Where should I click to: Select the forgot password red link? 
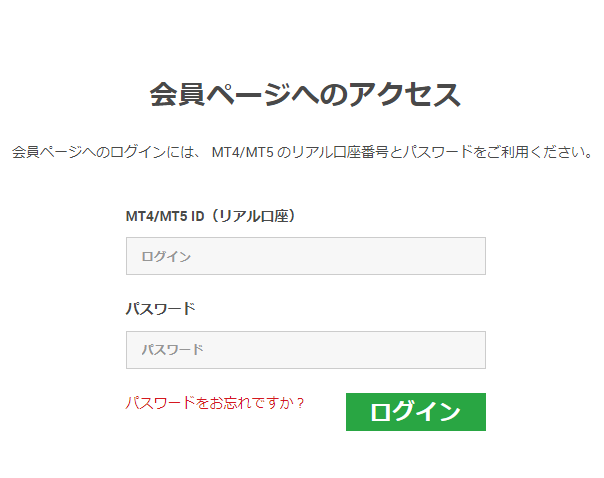(x=214, y=403)
